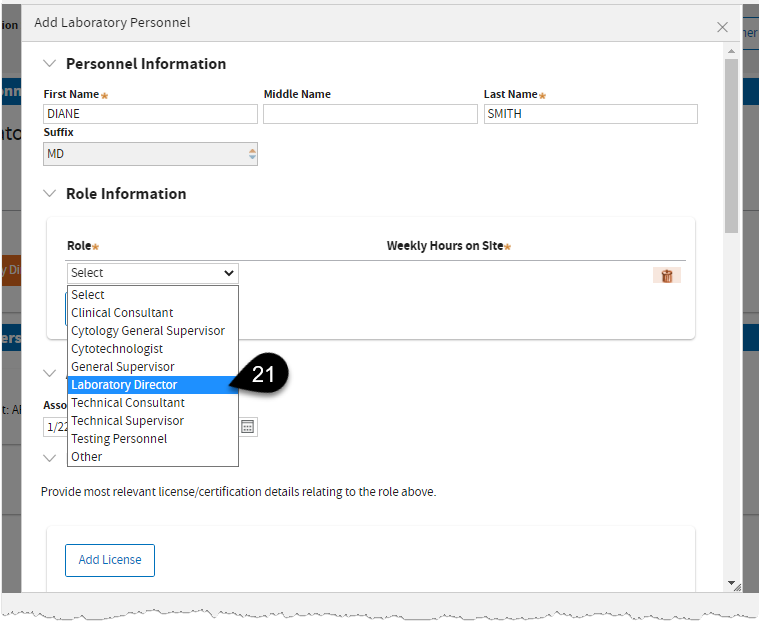Viewport: 761px width, 623px height.
Task: Choose Testing Personnel role option
Action: tap(119, 439)
